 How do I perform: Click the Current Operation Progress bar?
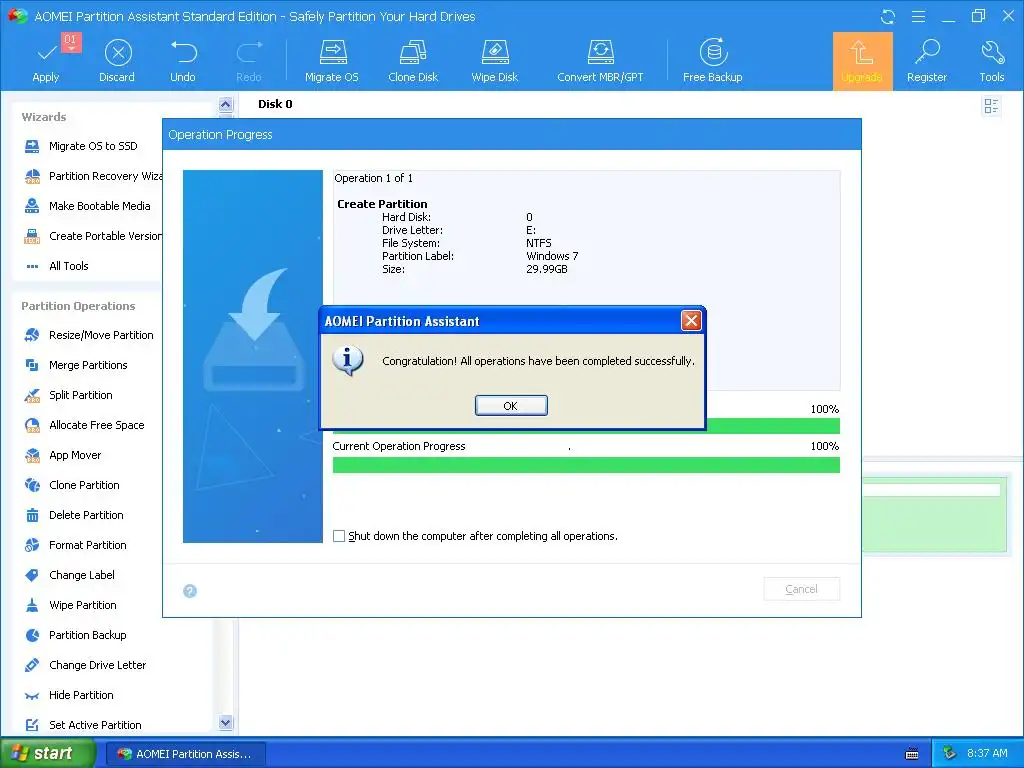point(586,465)
